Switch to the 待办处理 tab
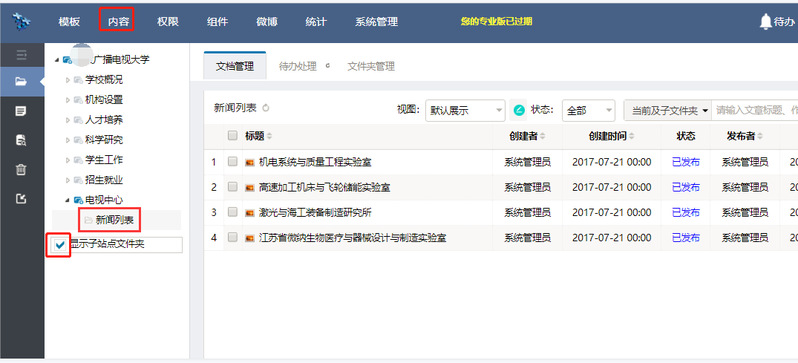This screenshot has width=798, height=363. (298, 66)
